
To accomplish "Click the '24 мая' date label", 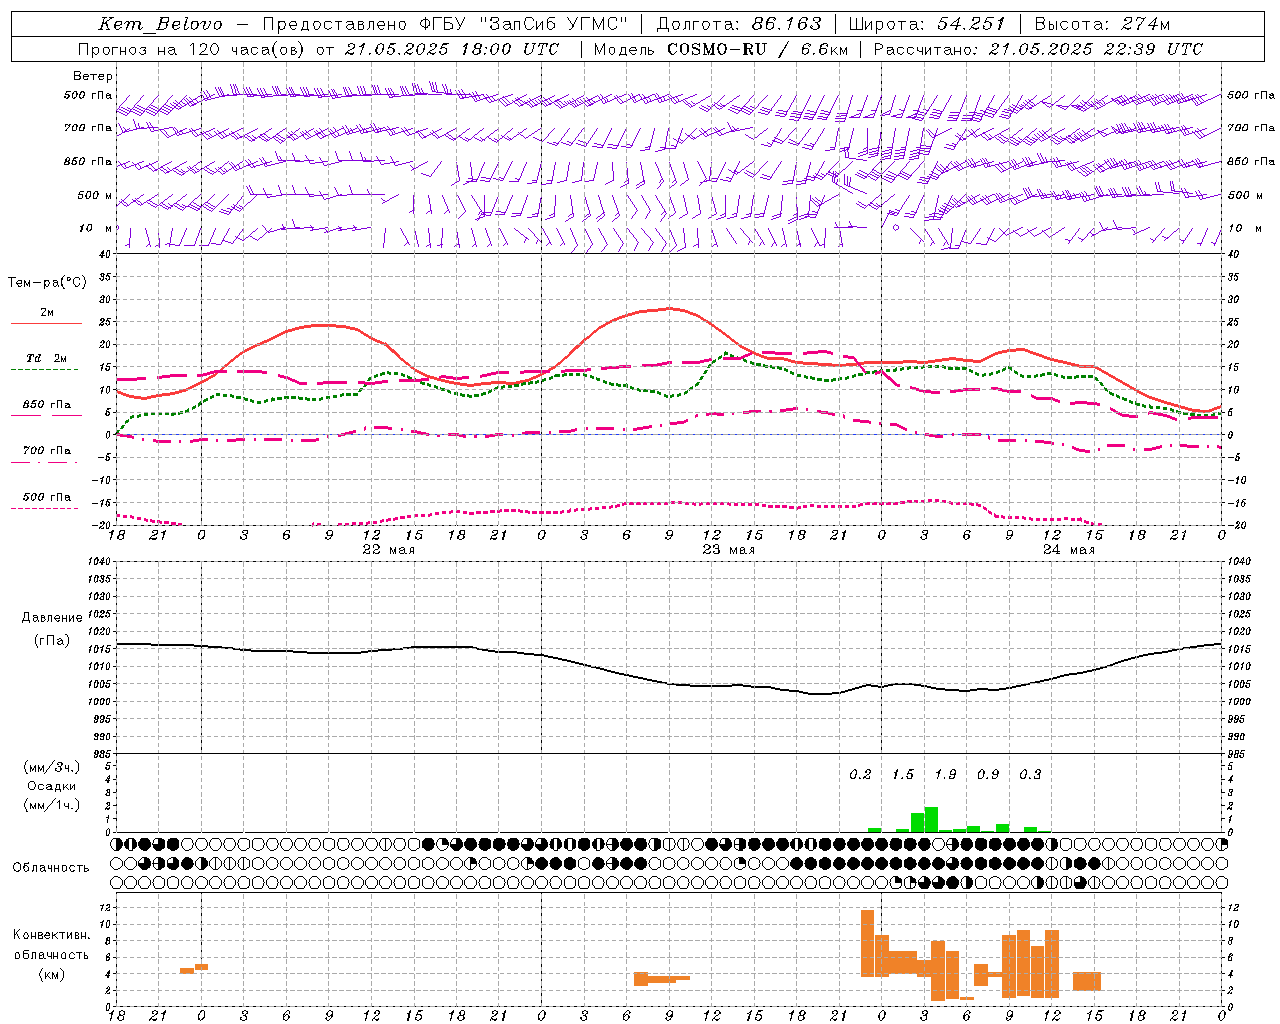I will [1069, 550].
